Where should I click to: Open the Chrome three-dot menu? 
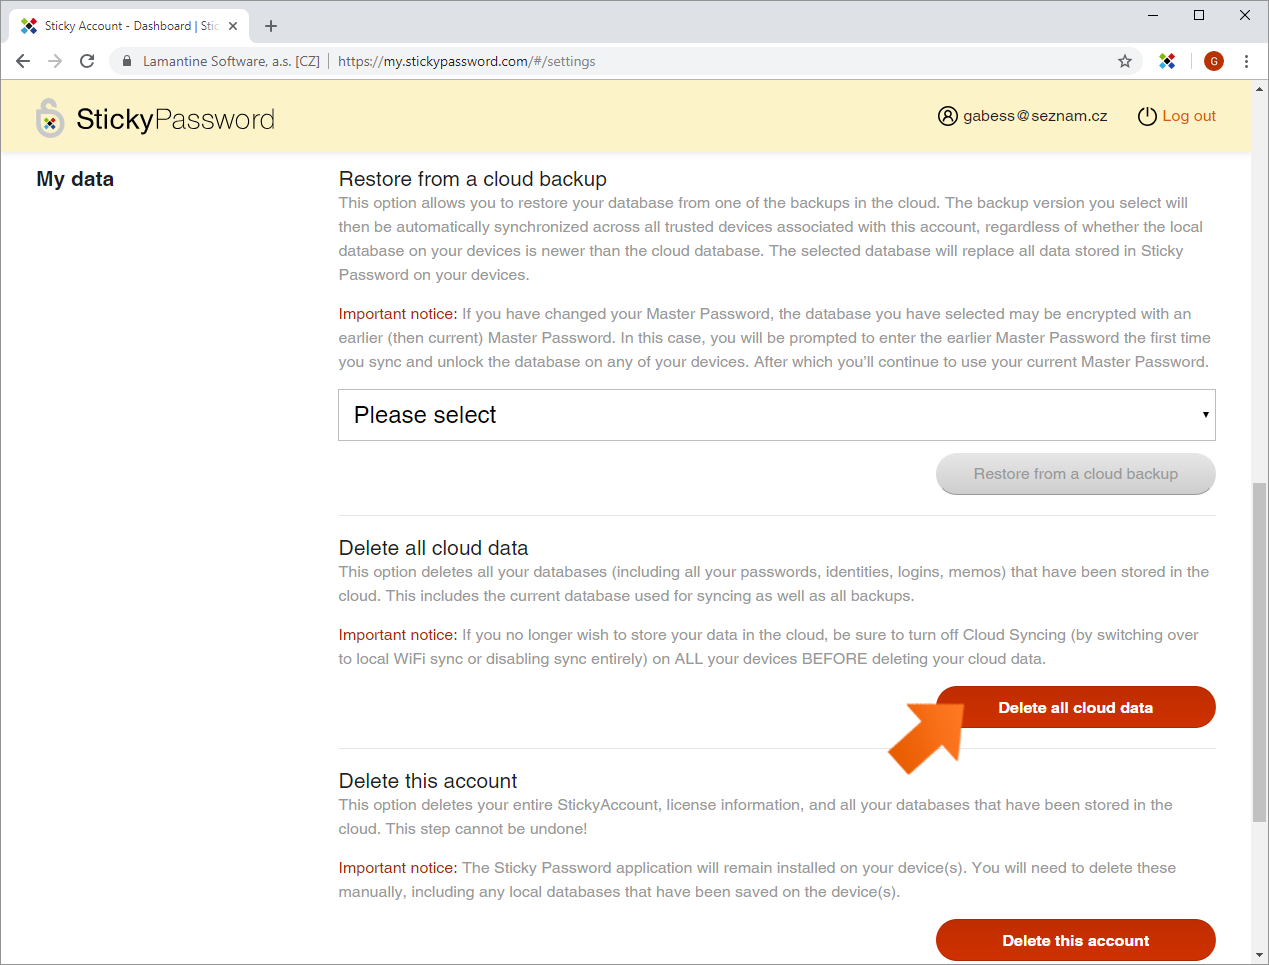[1246, 61]
